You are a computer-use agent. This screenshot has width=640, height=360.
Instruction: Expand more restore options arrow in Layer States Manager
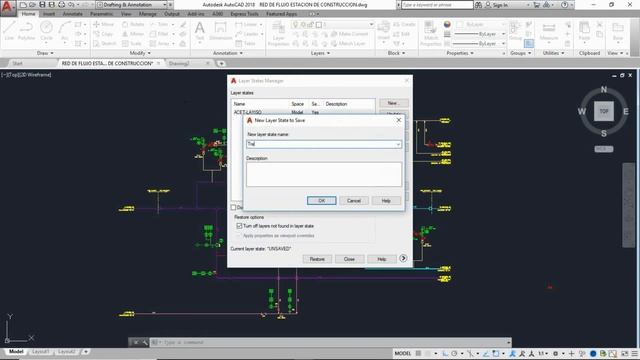403,258
